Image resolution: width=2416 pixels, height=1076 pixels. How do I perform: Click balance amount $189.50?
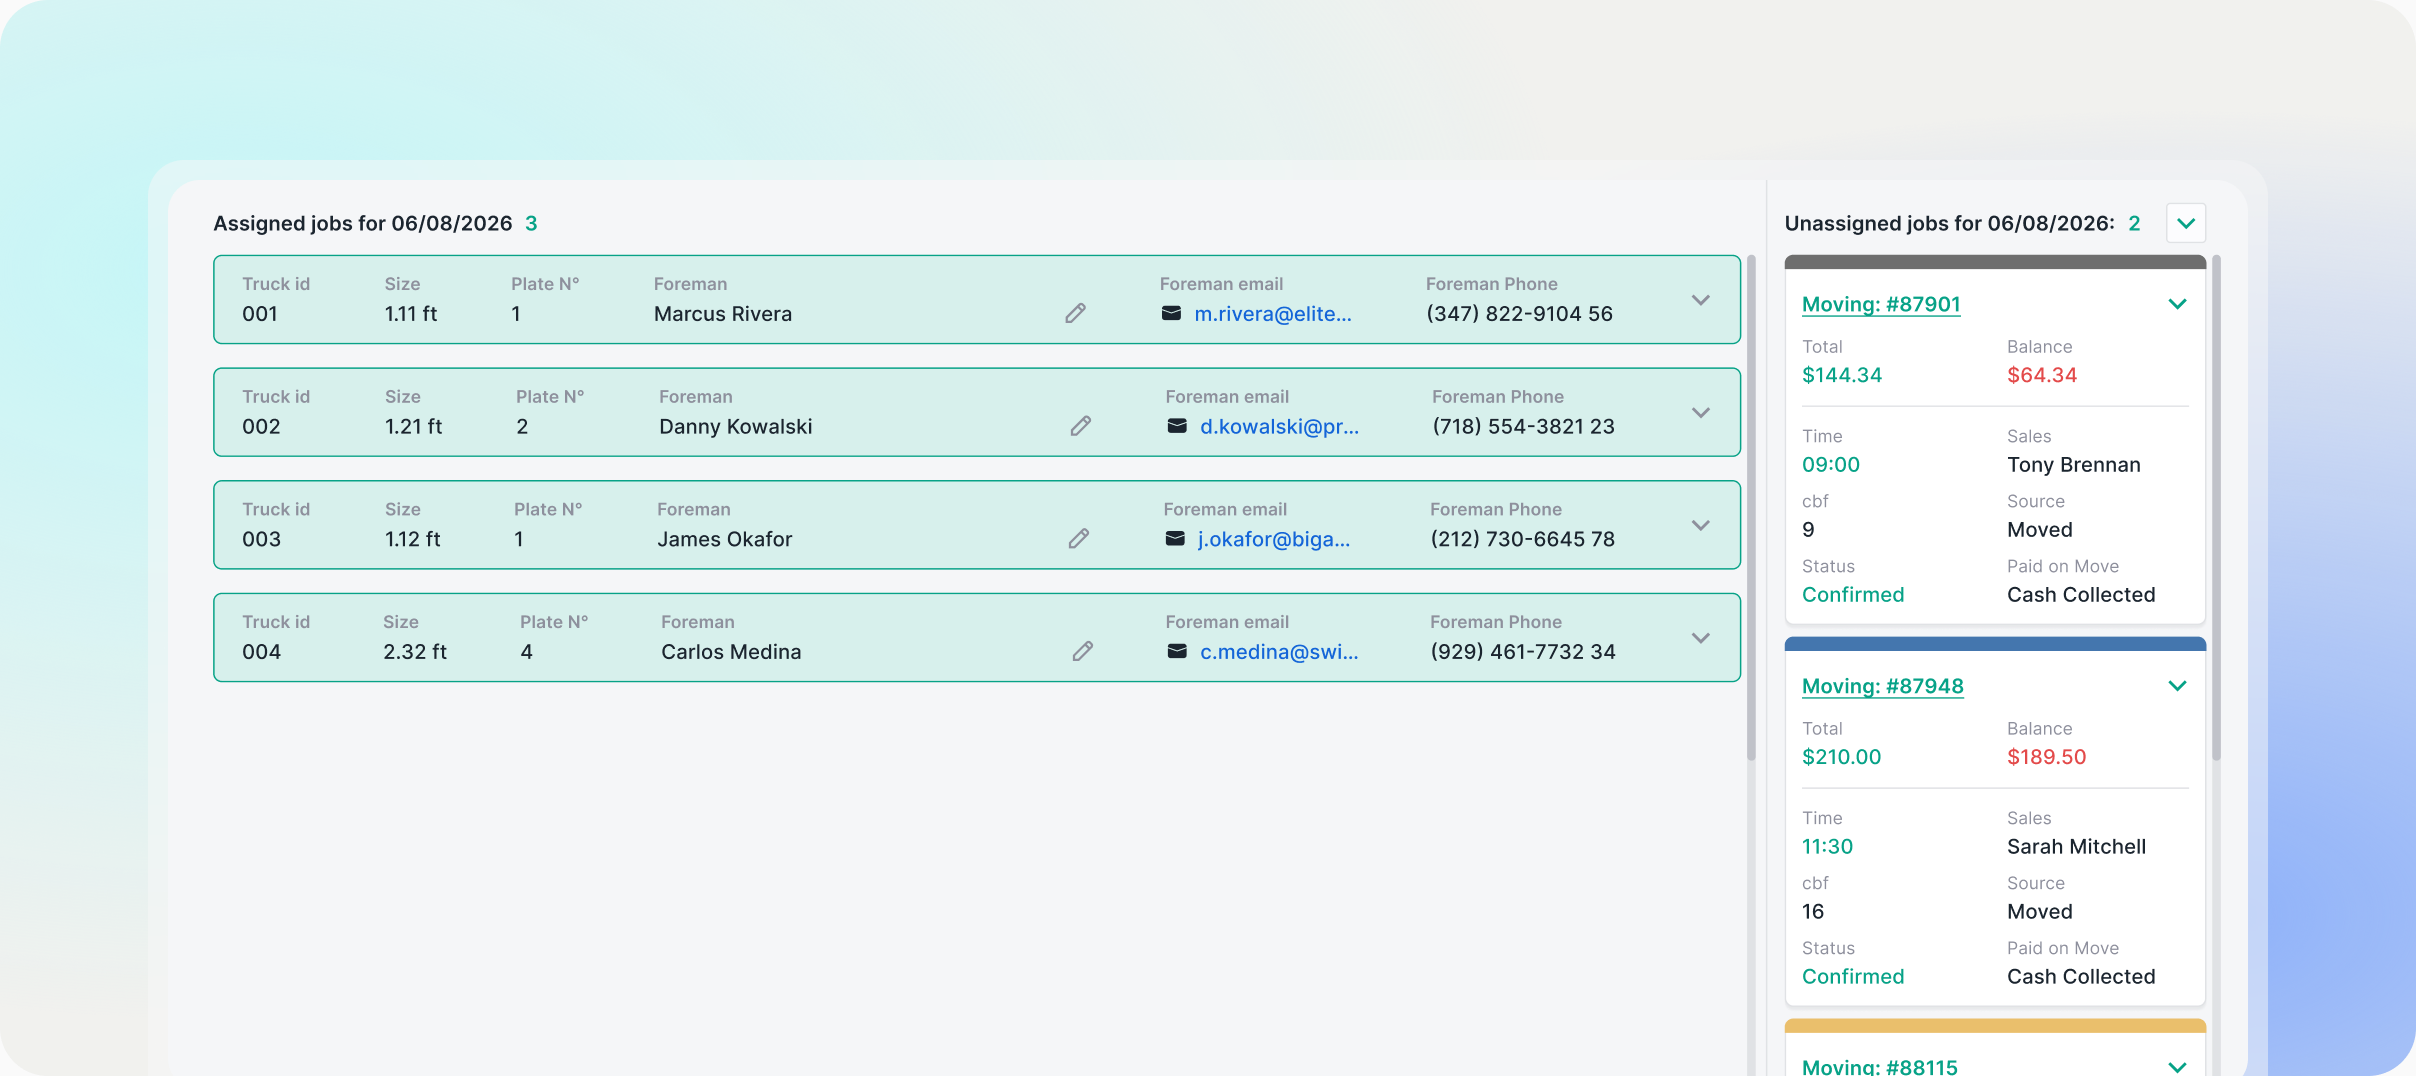coord(2046,757)
